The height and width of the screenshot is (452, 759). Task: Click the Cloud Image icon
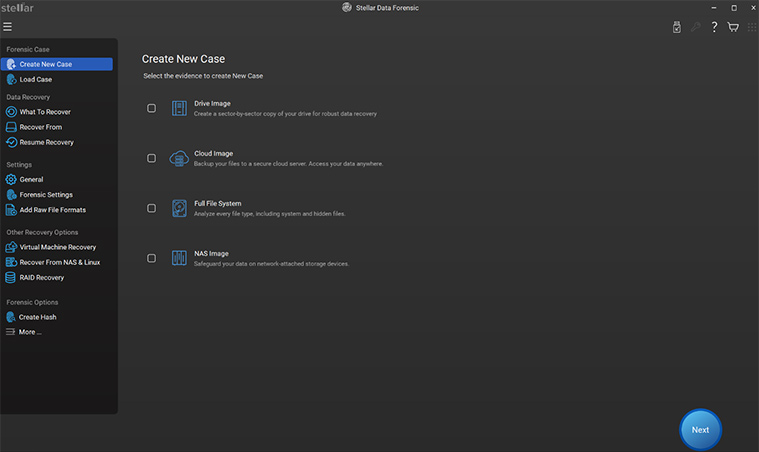(x=179, y=158)
